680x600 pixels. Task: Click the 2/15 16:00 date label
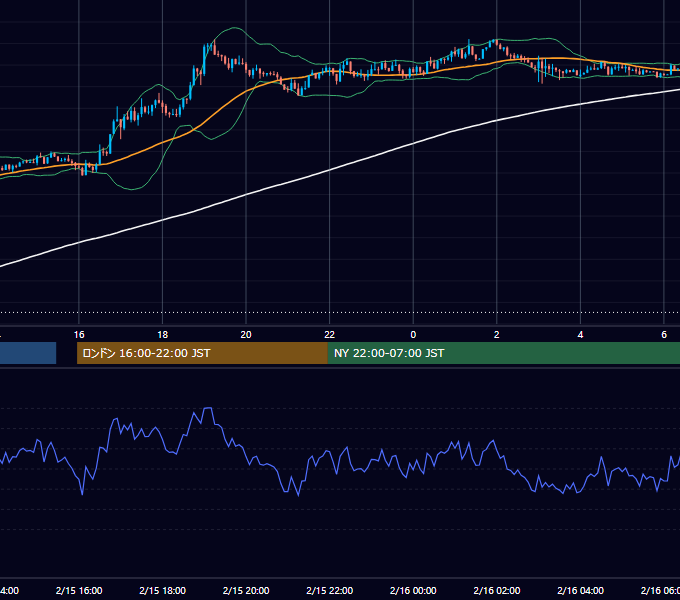[x=79, y=590]
